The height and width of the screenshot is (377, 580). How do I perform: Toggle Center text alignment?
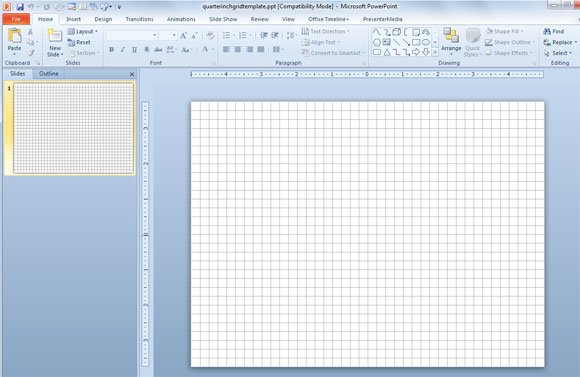[238, 49]
